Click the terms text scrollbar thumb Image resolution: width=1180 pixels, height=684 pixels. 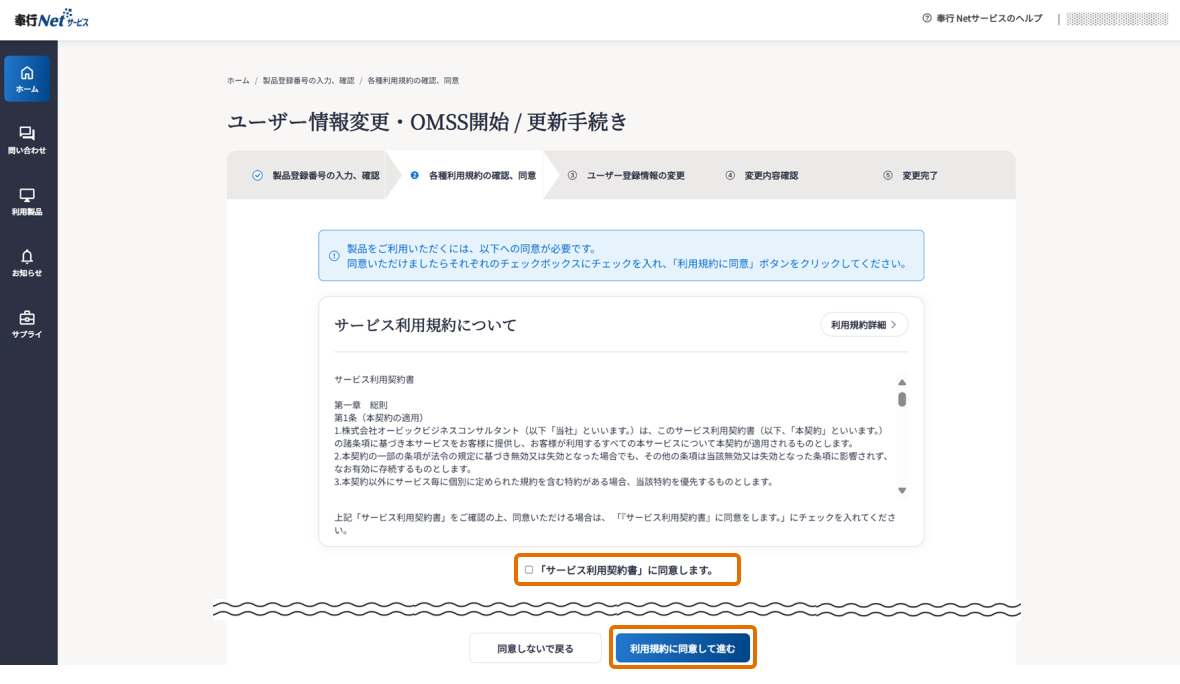pos(901,400)
